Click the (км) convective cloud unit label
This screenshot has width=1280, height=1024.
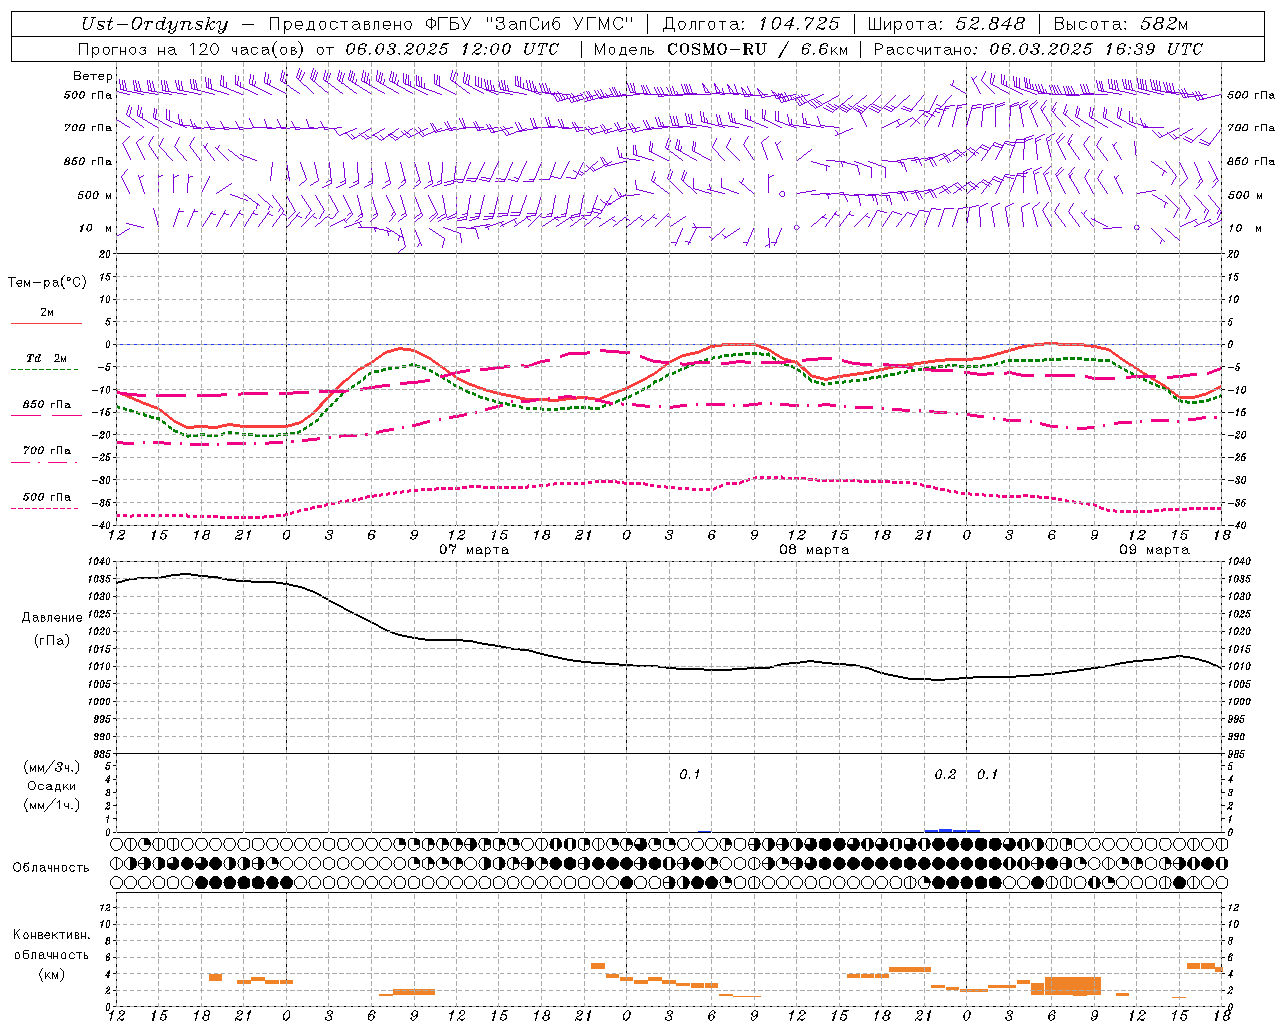click(x=52, y=973)
